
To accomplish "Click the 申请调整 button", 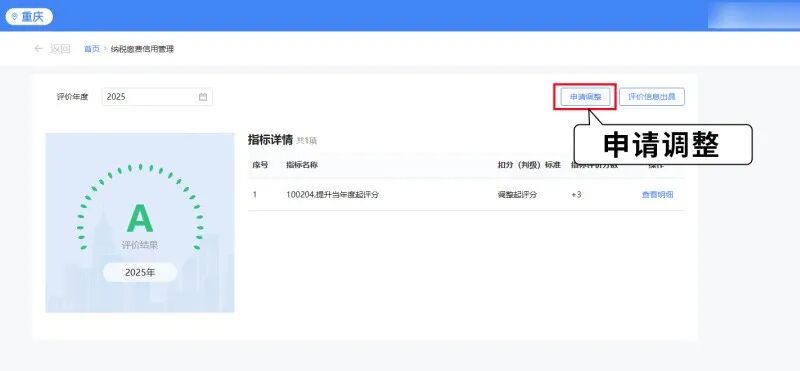I will pos(585,96).
